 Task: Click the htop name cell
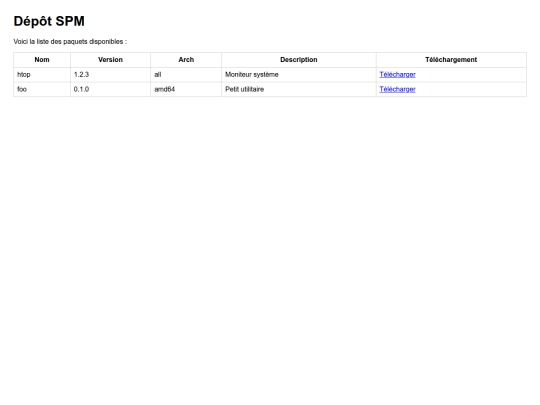[x=42, y=75]
